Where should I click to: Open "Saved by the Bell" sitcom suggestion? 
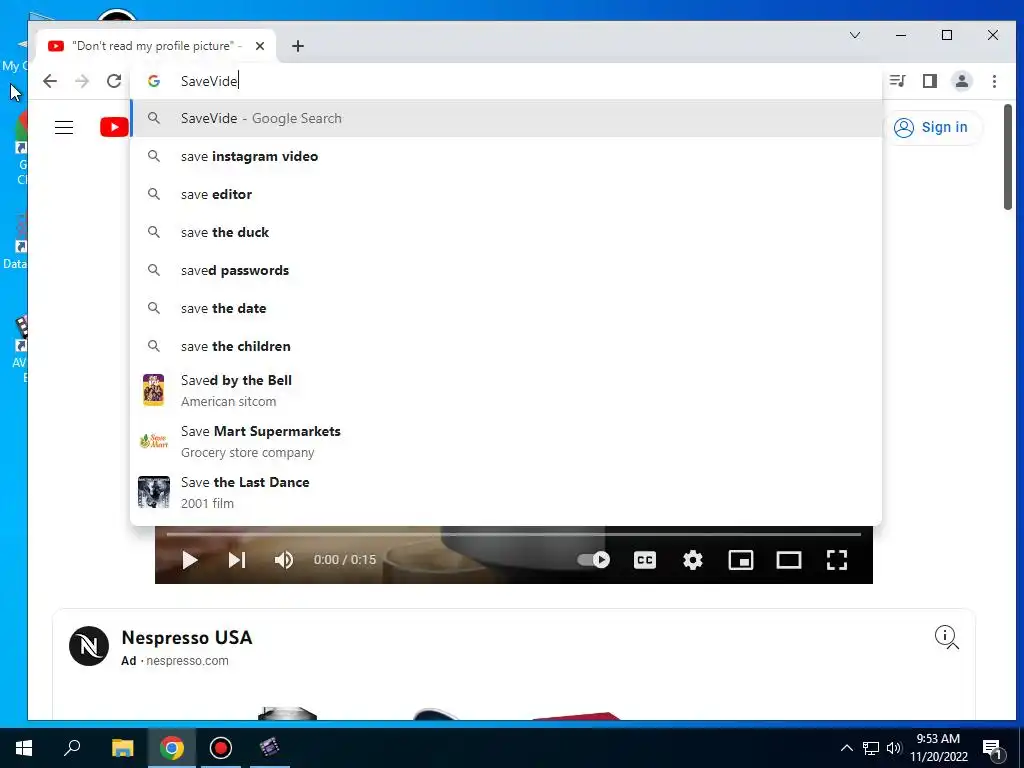click(506, 390)
